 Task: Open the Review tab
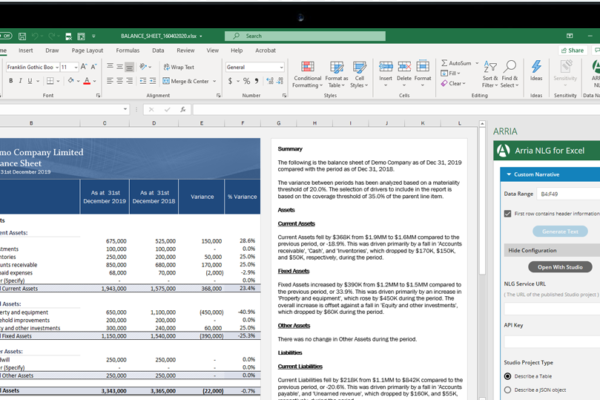(186, 51)
